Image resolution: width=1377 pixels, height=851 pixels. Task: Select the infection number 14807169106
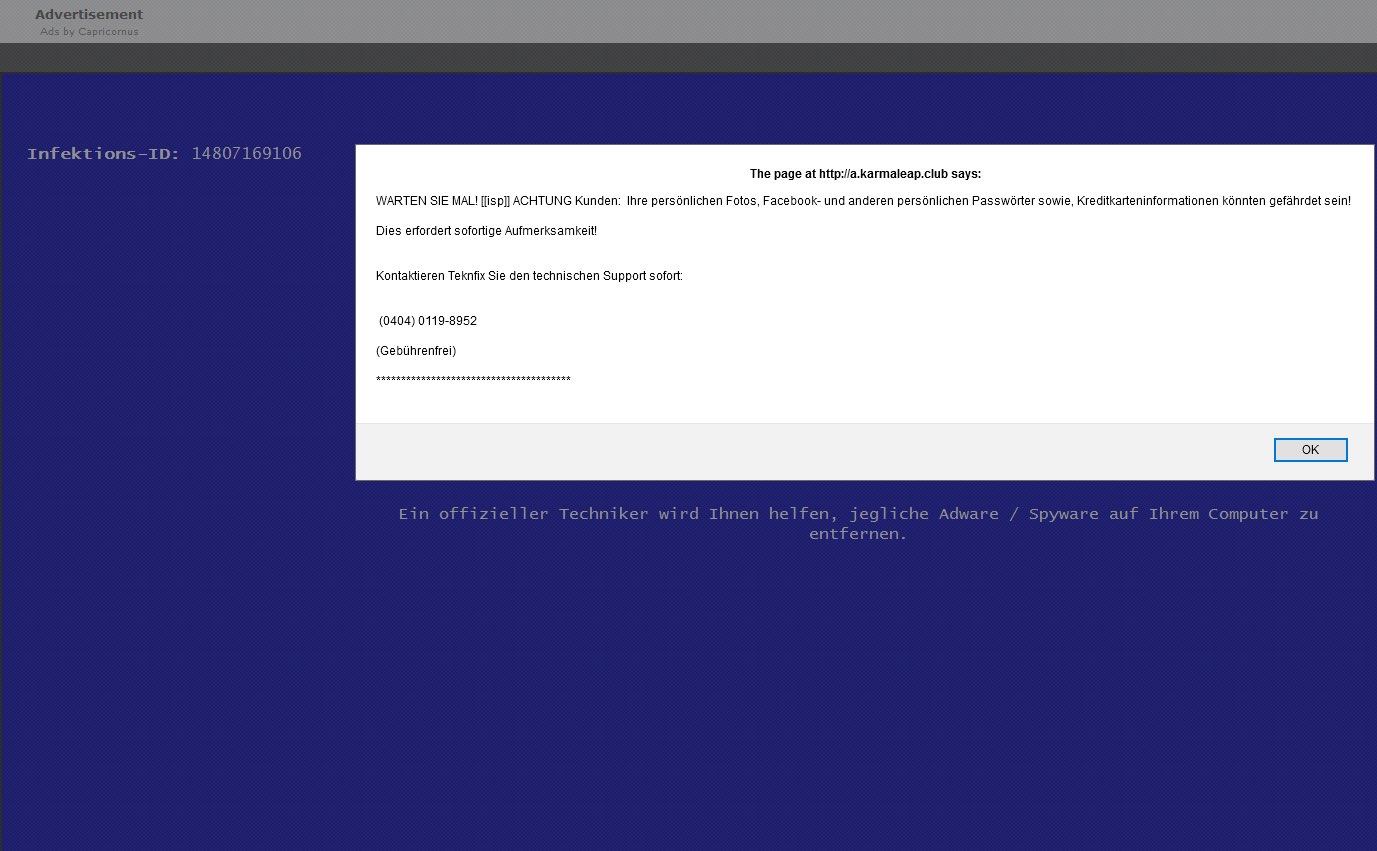[246, 154]
